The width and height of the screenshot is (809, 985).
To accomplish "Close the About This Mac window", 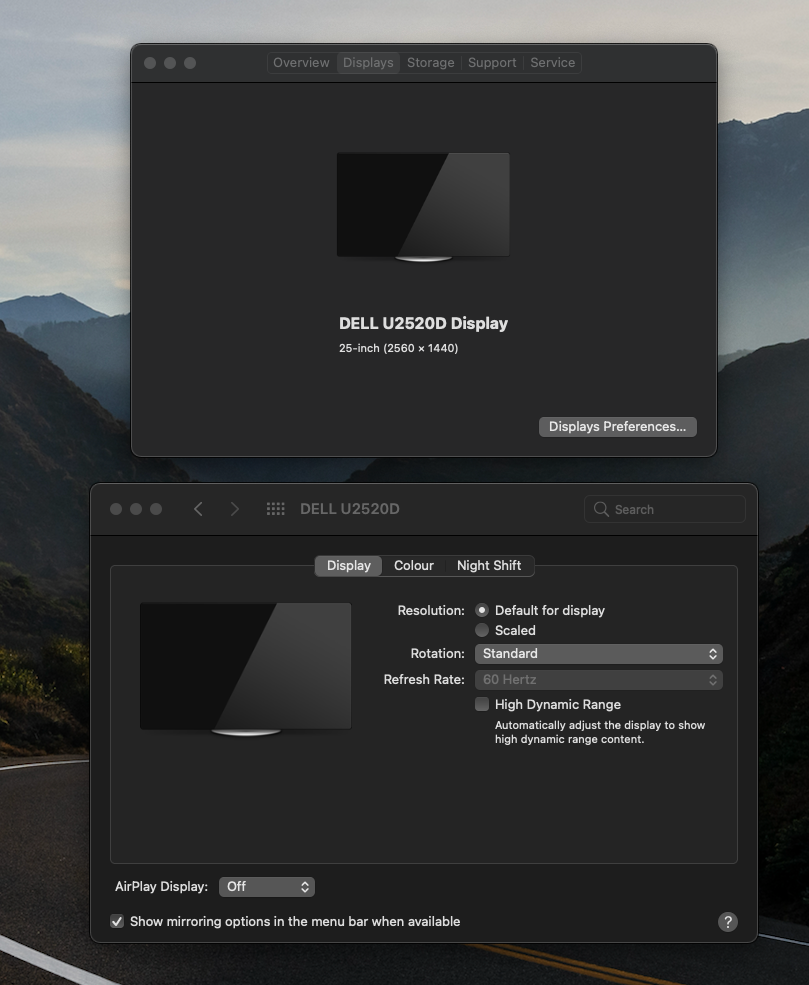I will 149,63.
